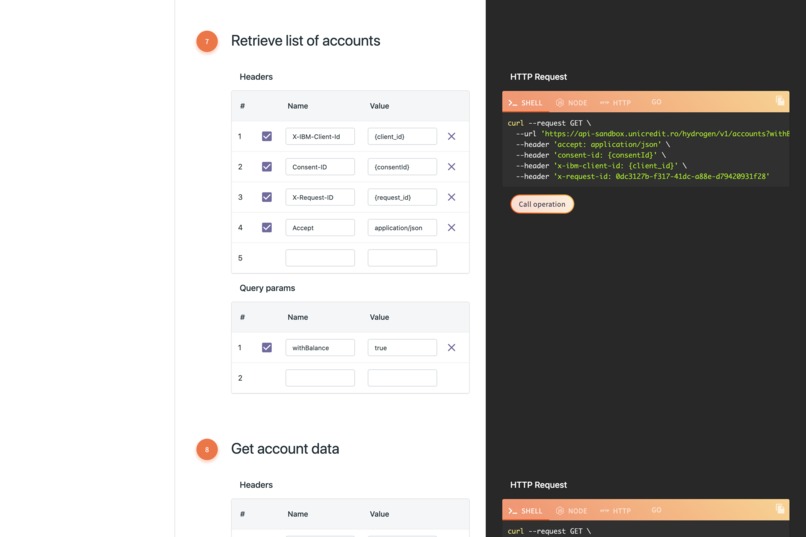This screenshot has height=537, width=806.
Task: Click the Call operation button
Action: [542, 204]
